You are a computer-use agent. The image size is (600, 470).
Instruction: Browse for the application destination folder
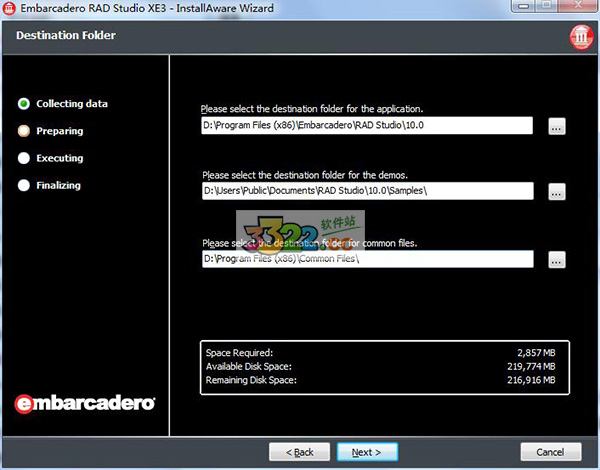557,126
